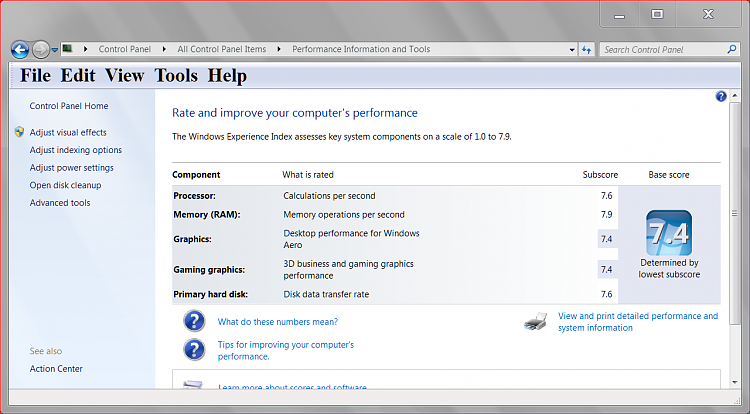Click the vertical scrollbar thumb
Screen dimensions: 750x414
coord(735,213)
